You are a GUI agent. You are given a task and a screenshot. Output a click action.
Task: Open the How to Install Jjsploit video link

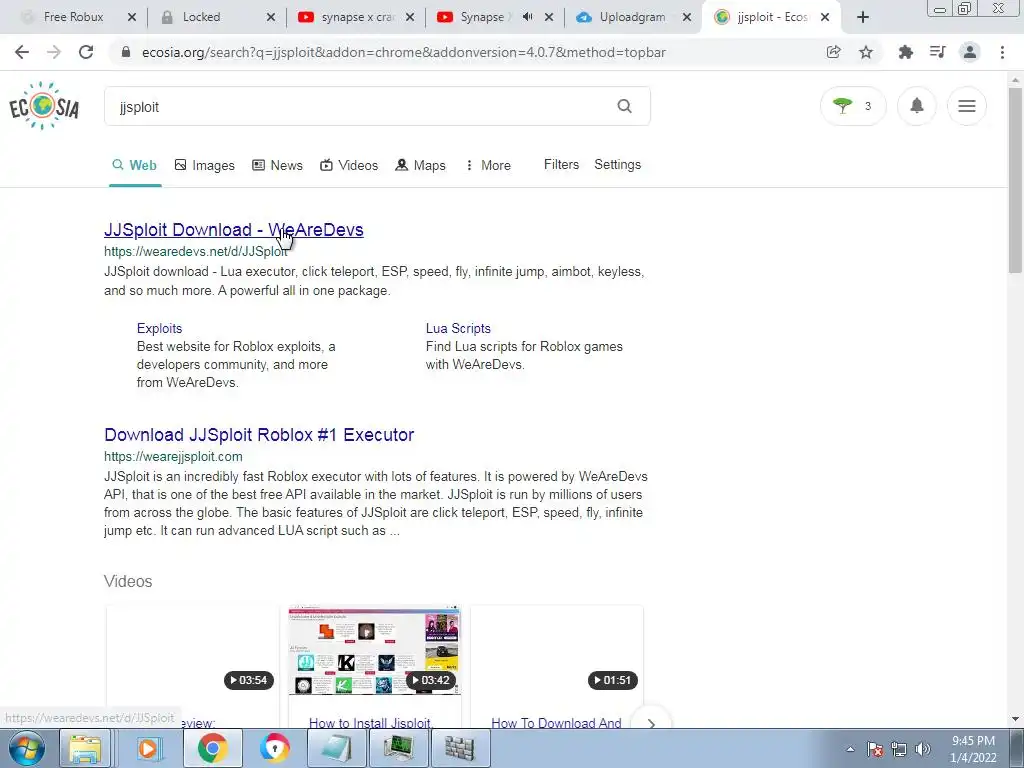pyautogui.click(x=370, y=722)
